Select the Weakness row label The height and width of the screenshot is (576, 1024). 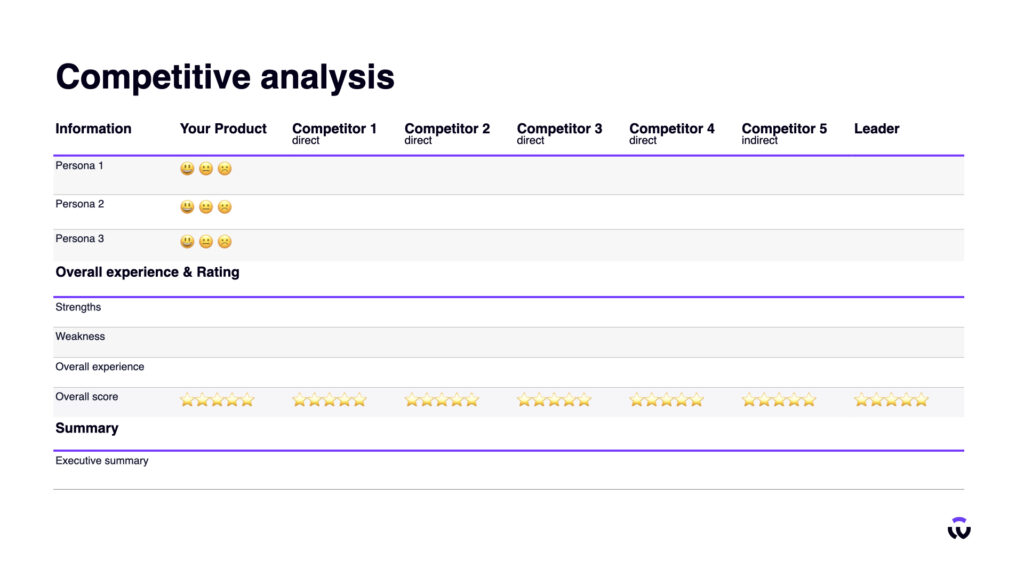[80, 336]
